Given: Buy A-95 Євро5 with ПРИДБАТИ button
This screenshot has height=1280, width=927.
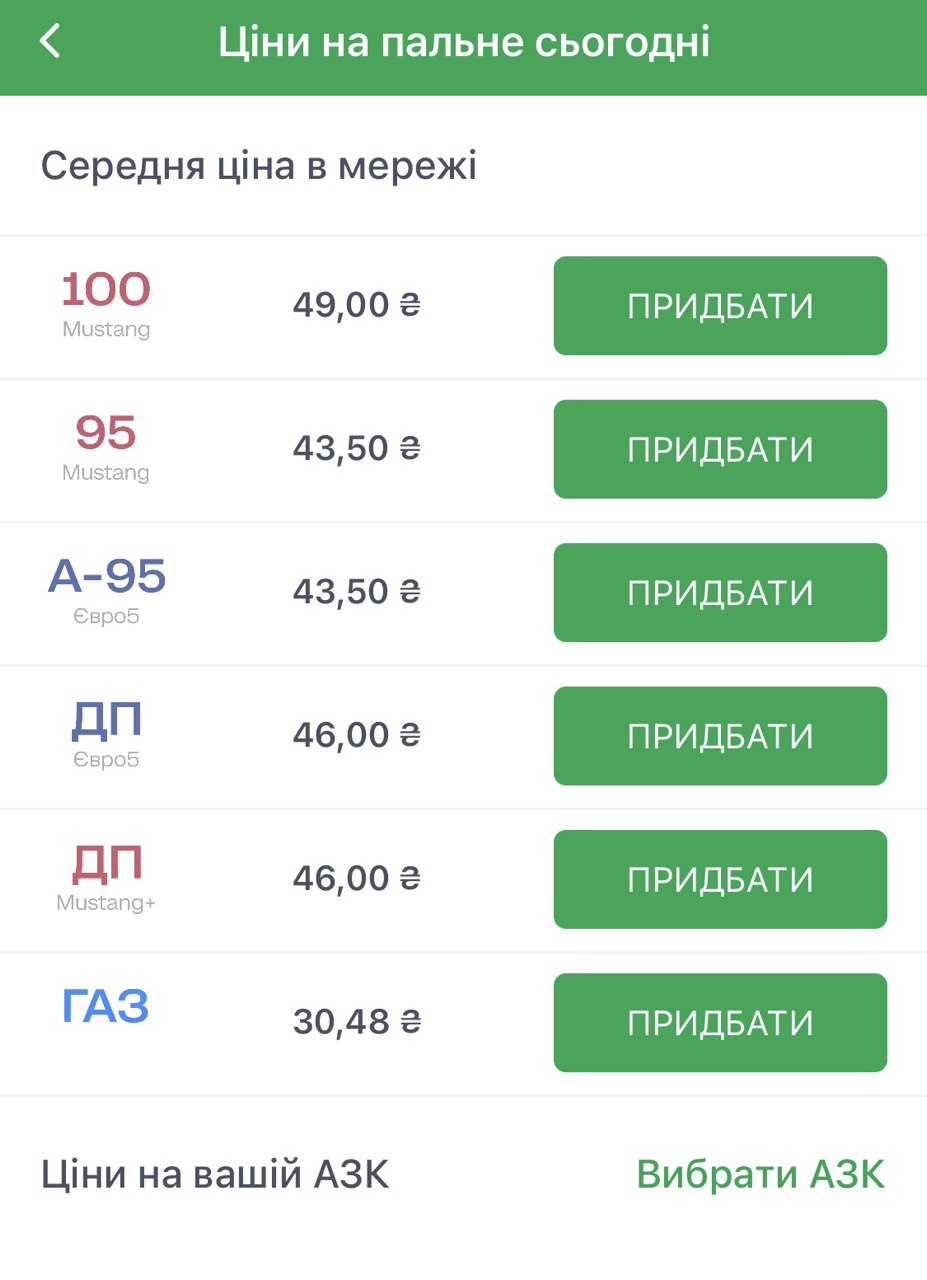Looking at the screenshot, I should tap(720, 592).
